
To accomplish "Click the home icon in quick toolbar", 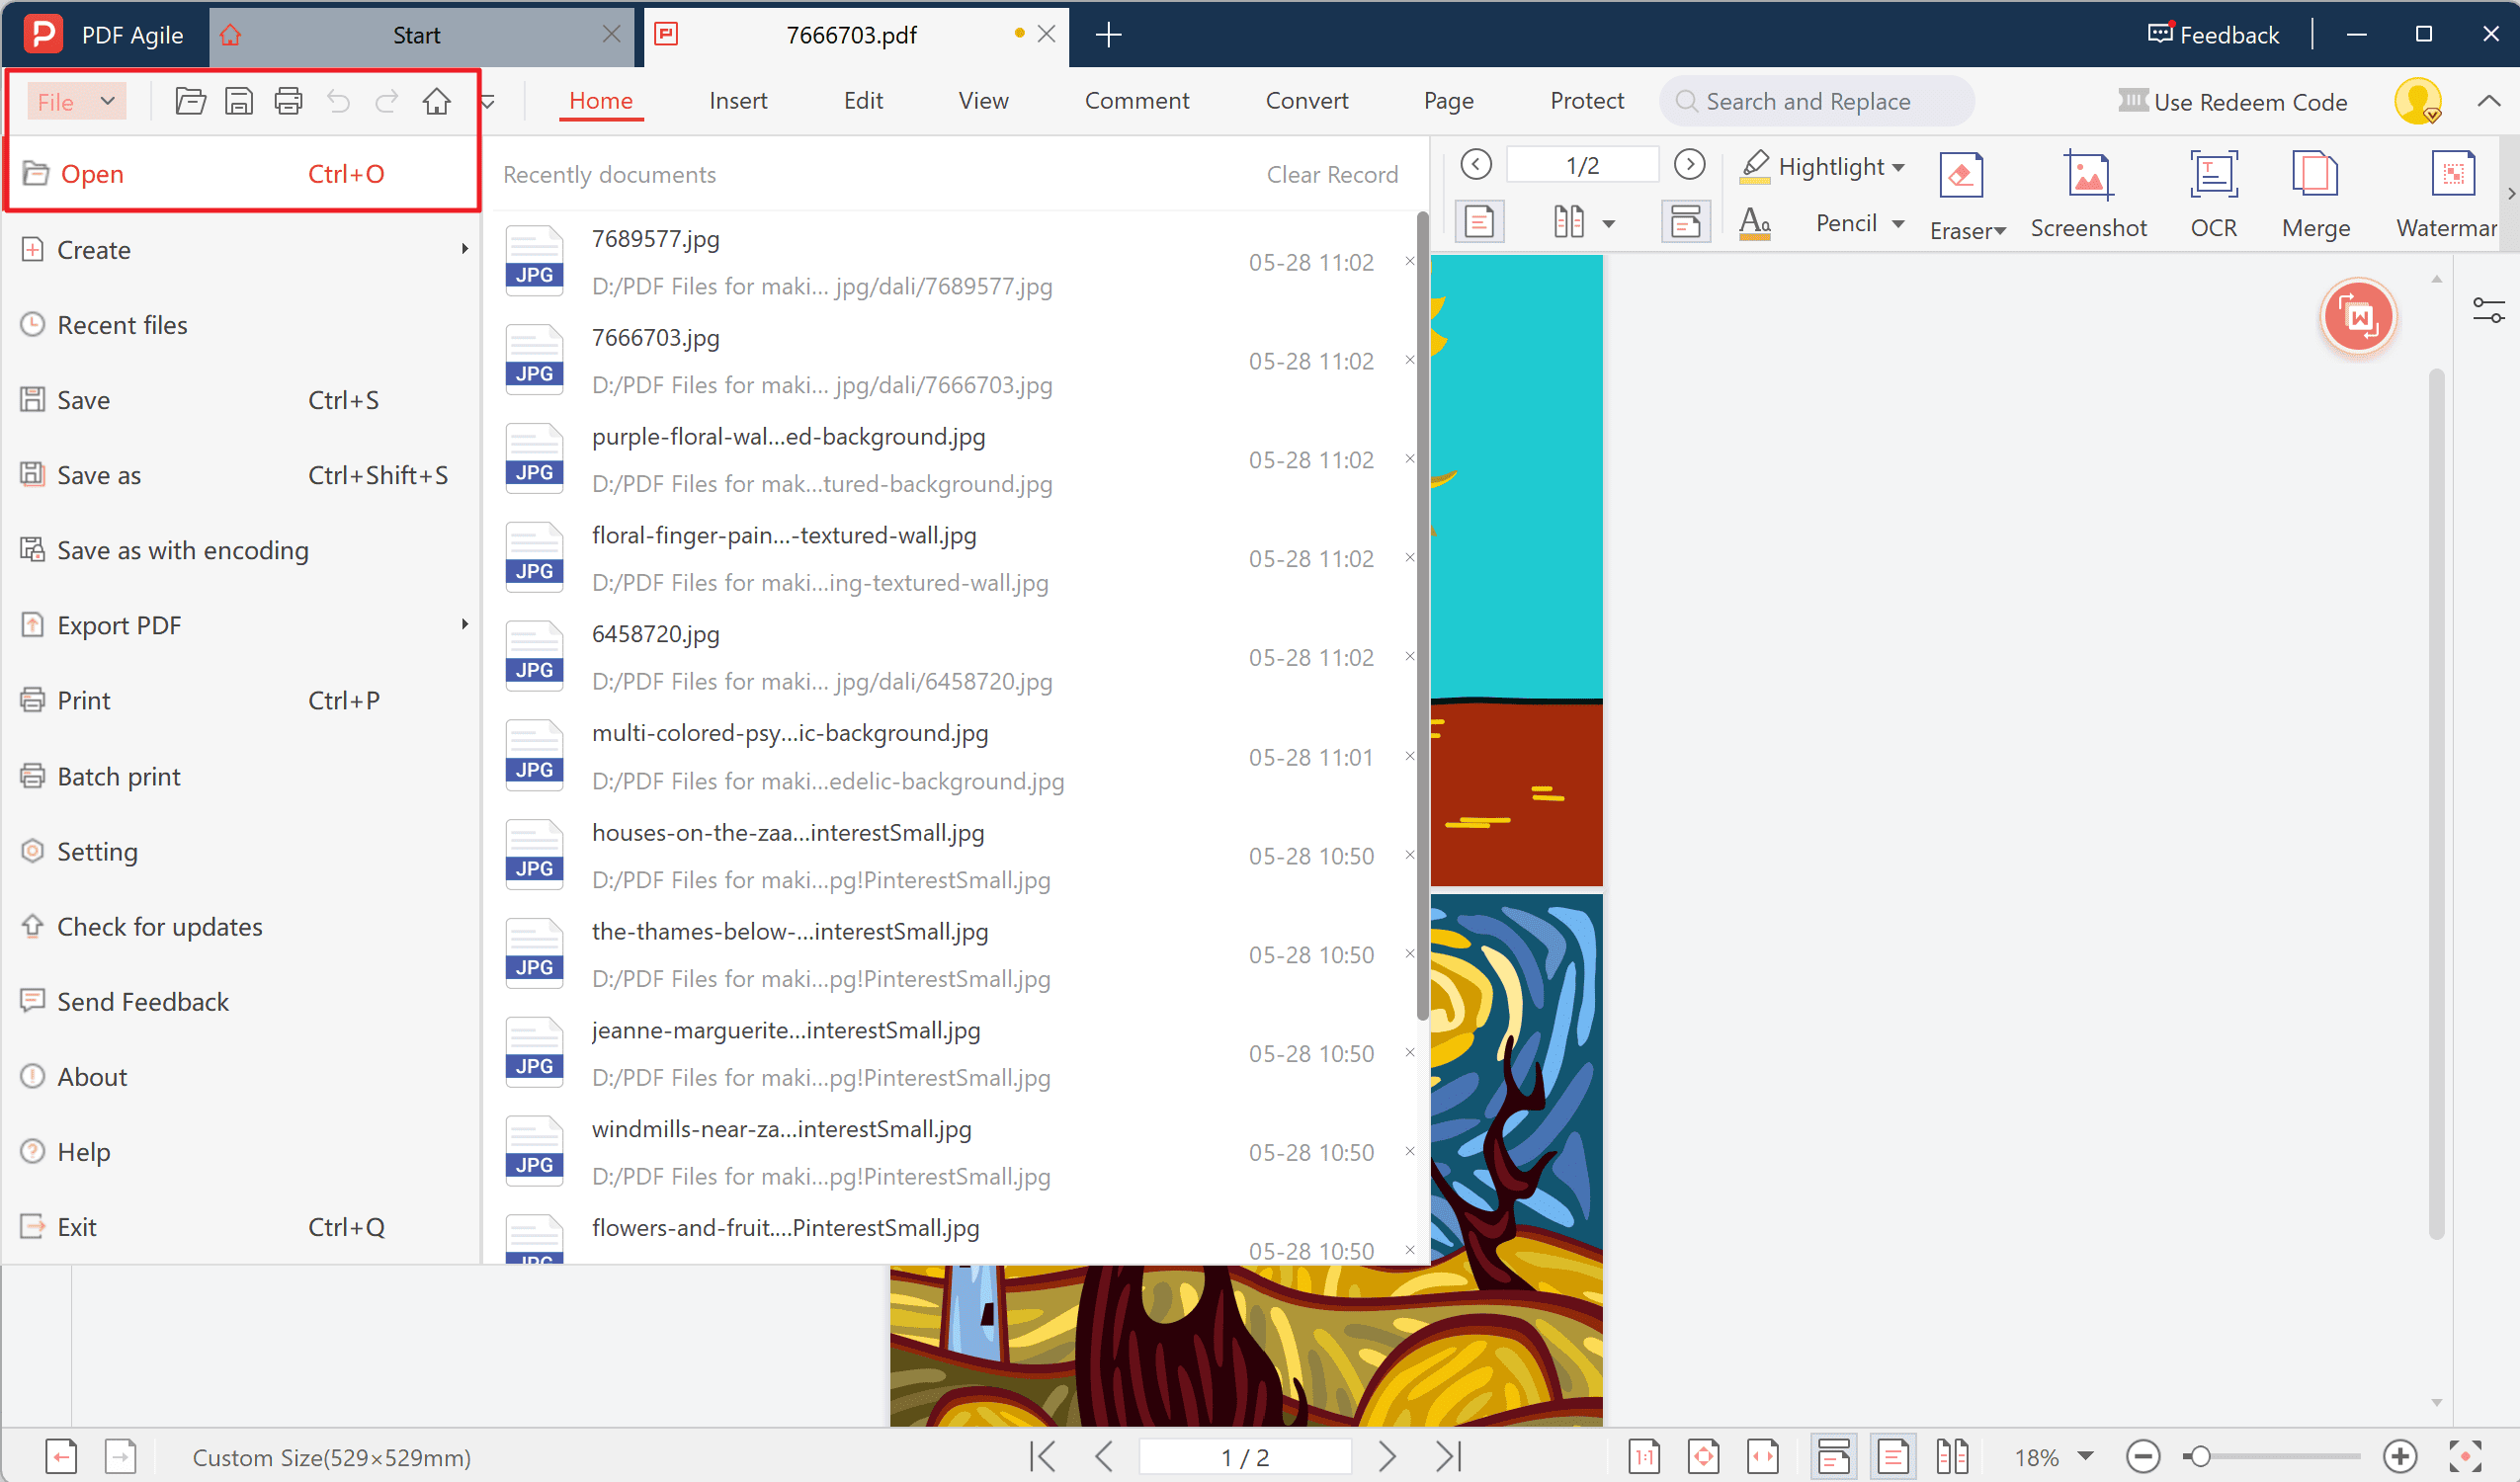I will (x=436, y=101).
